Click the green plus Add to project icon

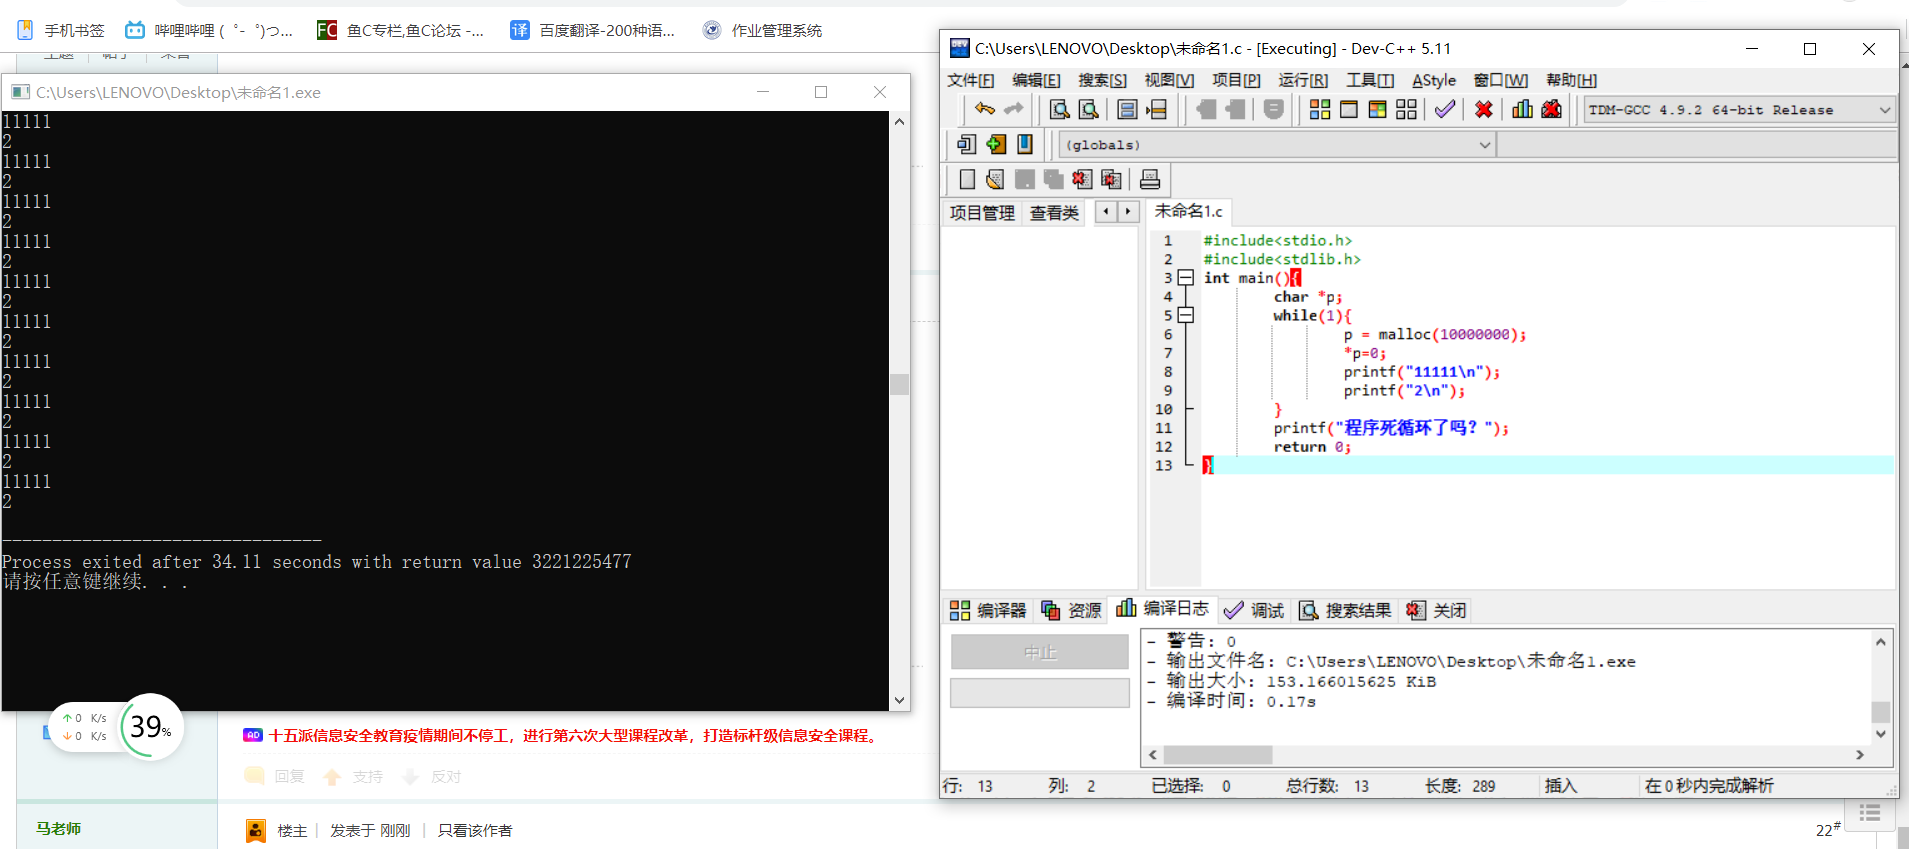point(996,144)
